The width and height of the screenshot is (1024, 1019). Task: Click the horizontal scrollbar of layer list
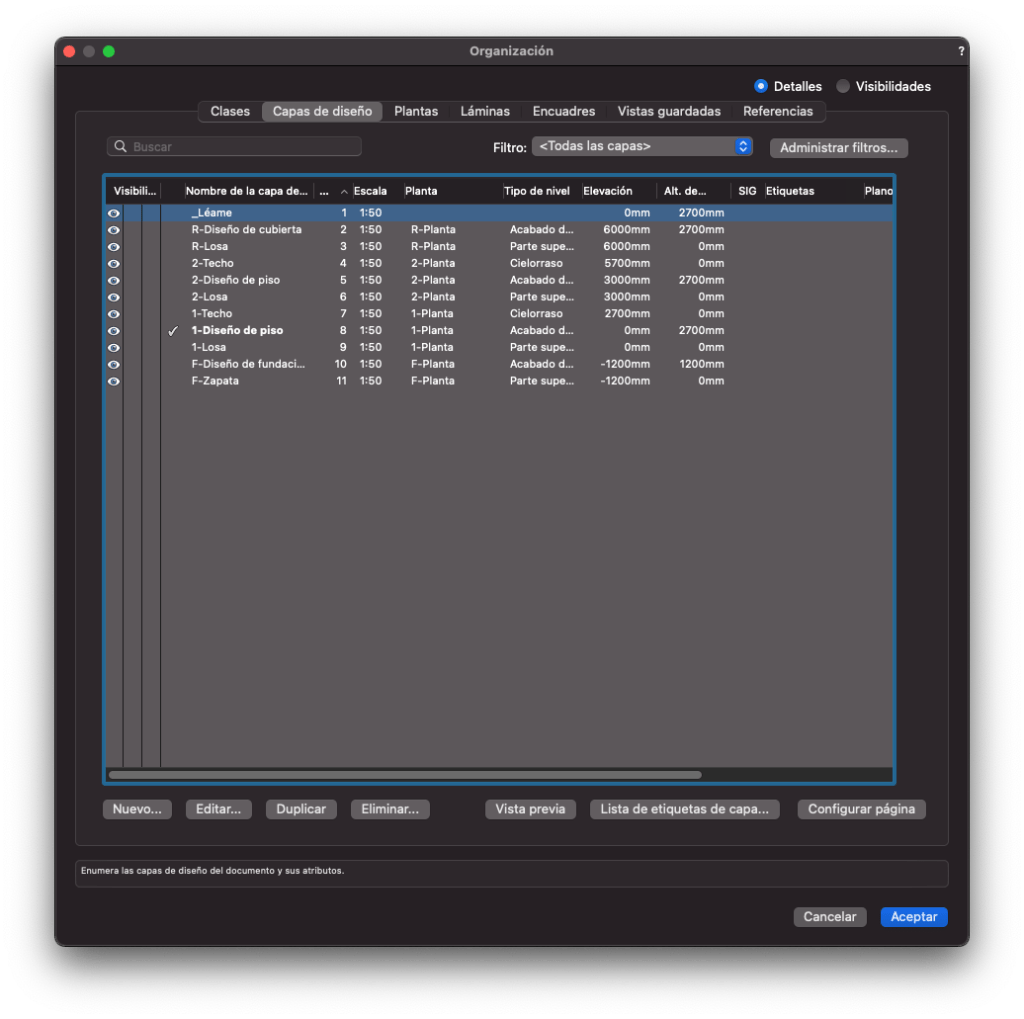click(x=404, y=774)
